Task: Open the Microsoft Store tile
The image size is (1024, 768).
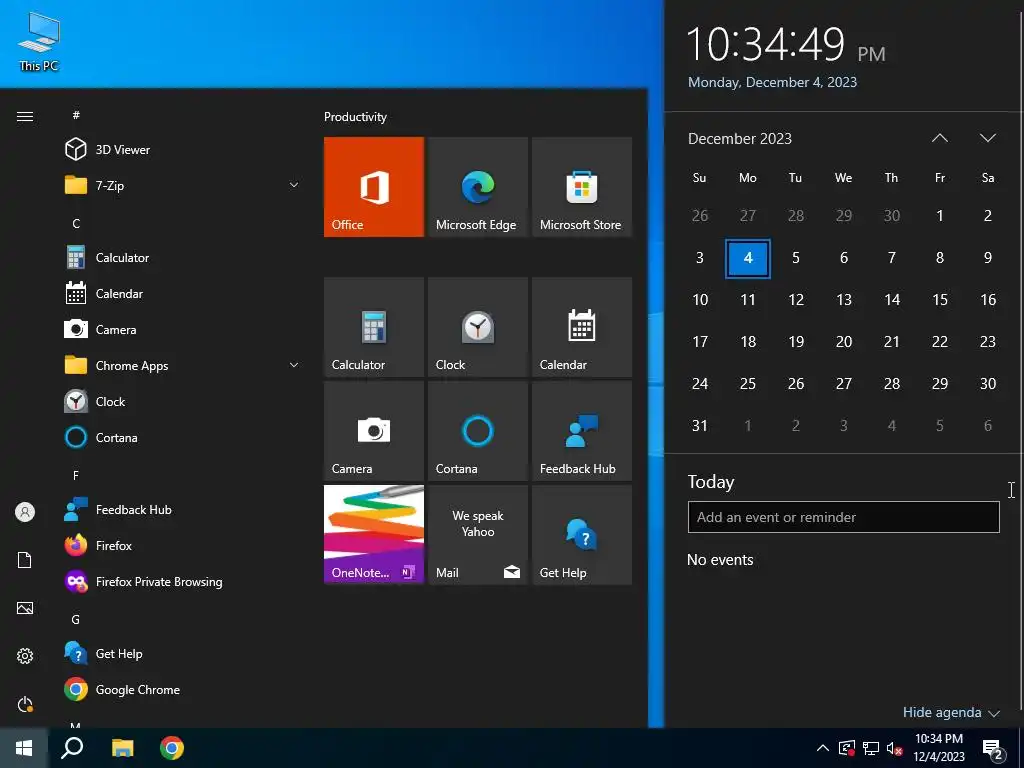Action: (x=582, y=187)
